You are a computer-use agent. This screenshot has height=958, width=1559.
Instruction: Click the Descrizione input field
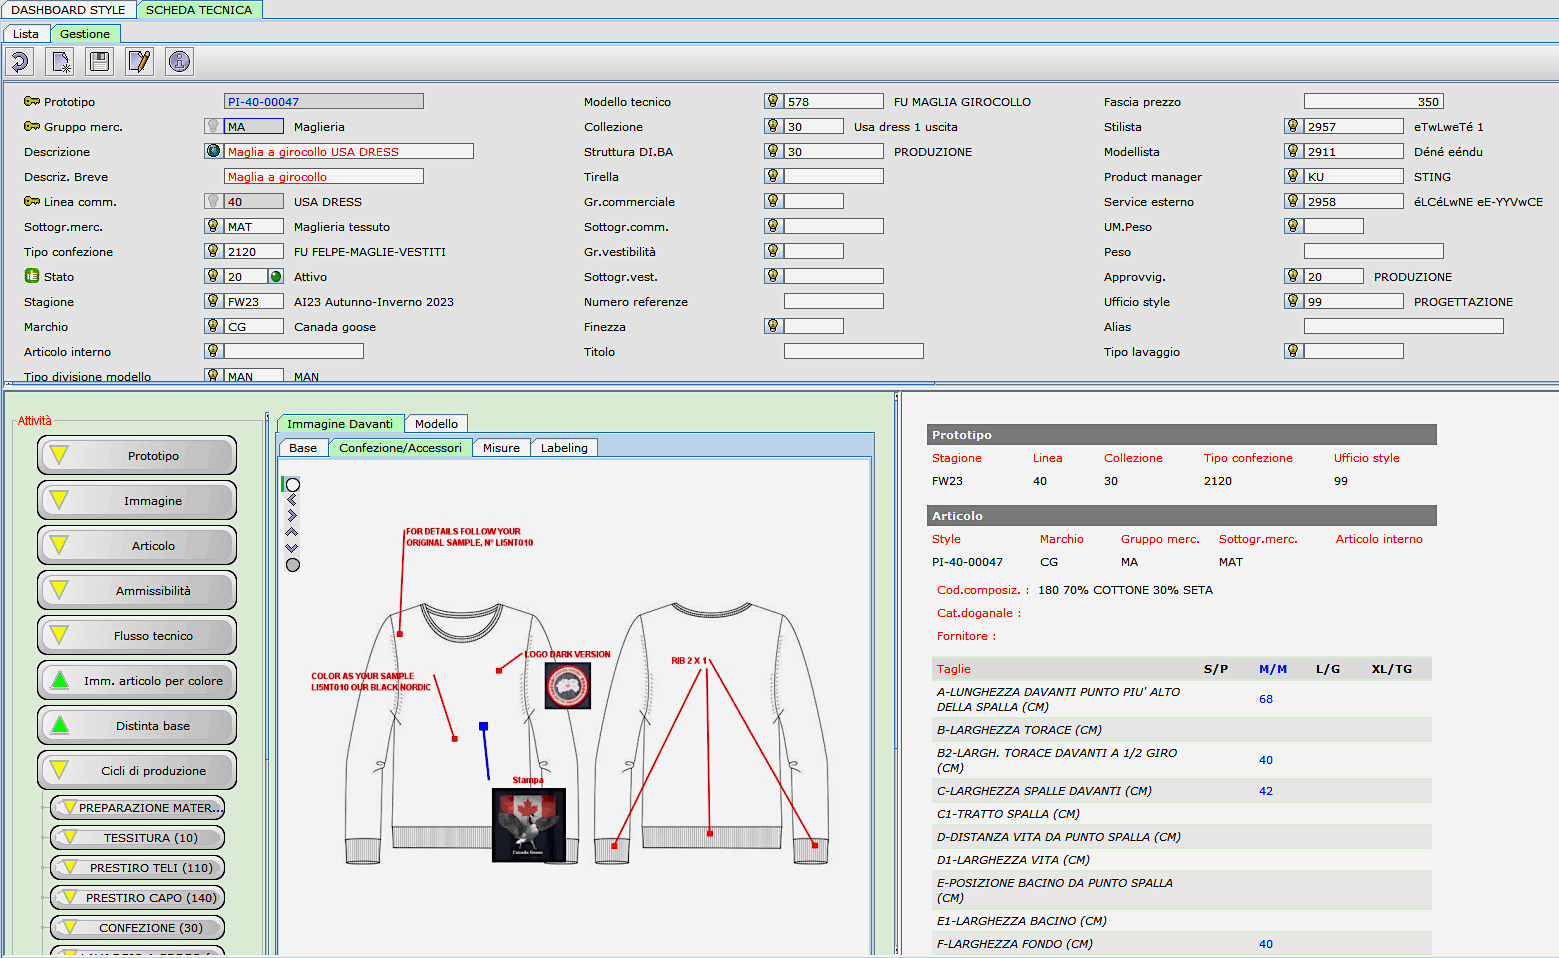coord(349,151)
